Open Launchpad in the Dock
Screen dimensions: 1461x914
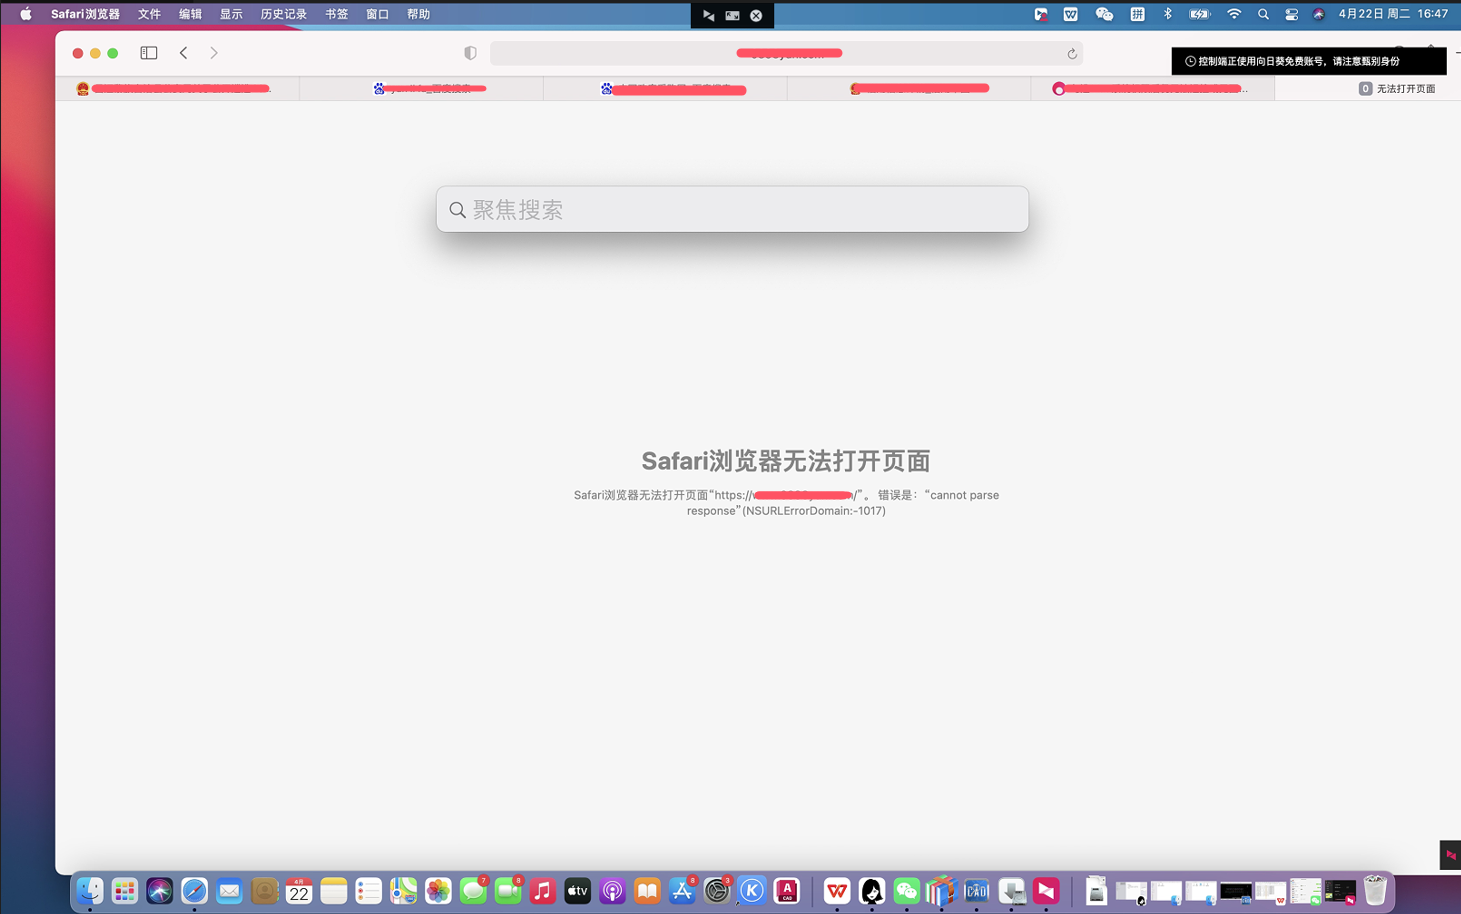coord(125,890)
